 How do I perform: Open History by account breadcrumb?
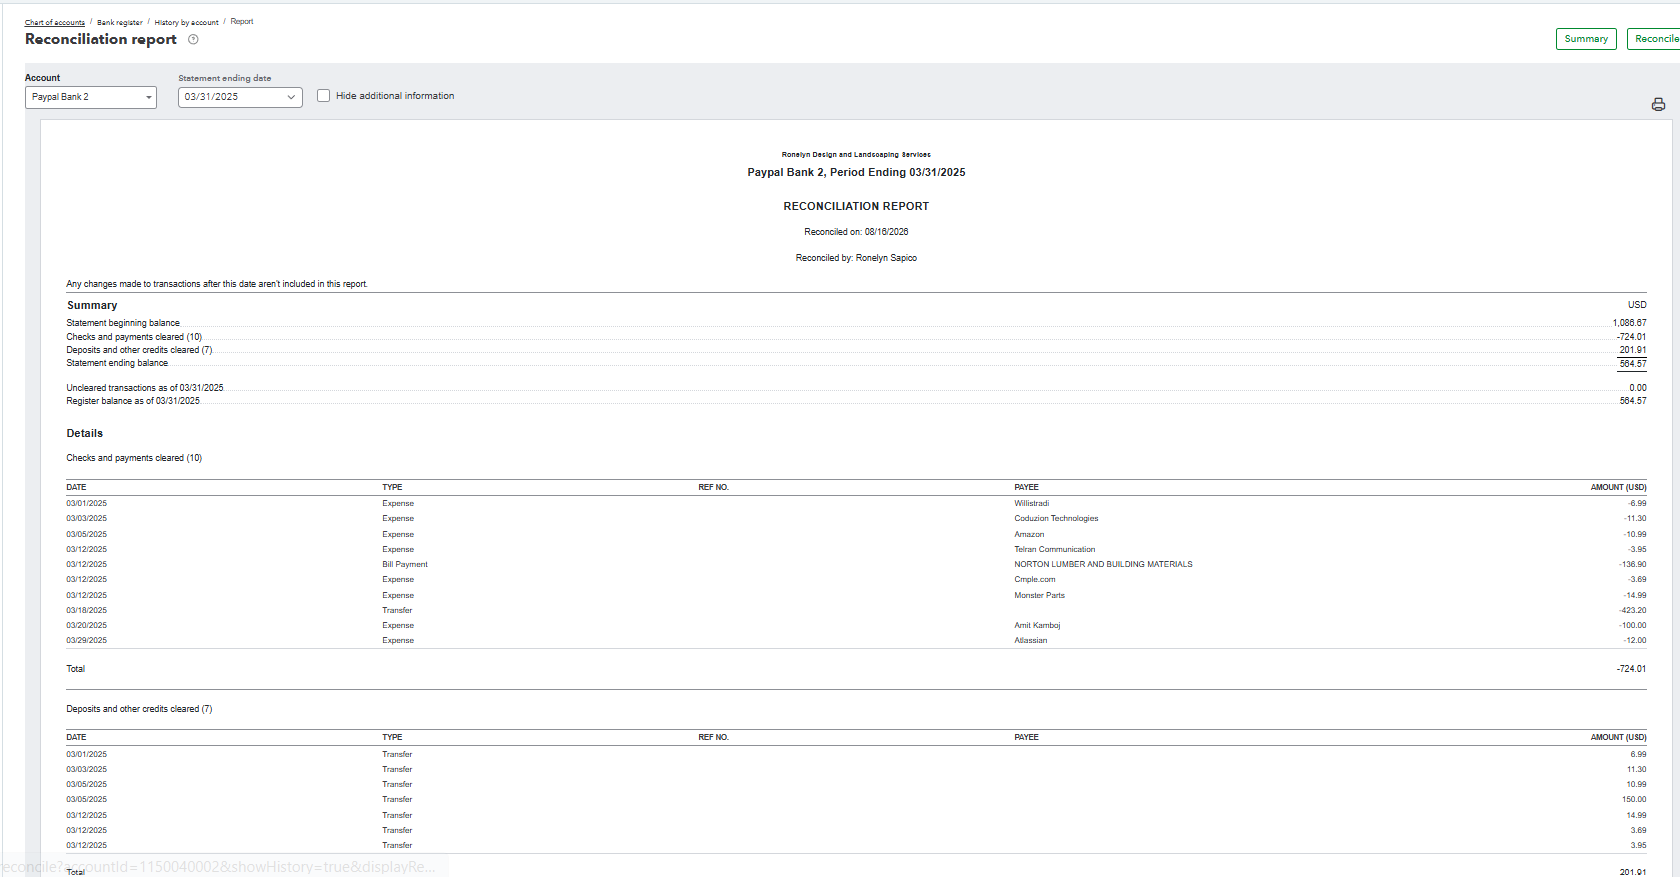pos(187,22)
